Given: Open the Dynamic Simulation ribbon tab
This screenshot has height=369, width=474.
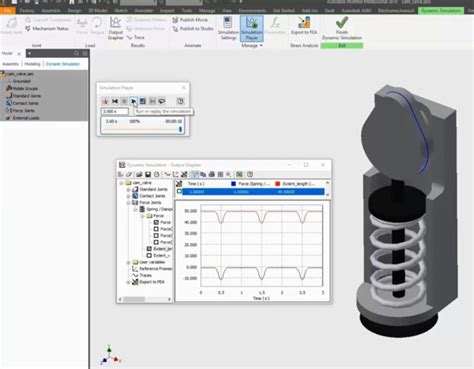Looking at the screenshot, I should tap(441, 11).
